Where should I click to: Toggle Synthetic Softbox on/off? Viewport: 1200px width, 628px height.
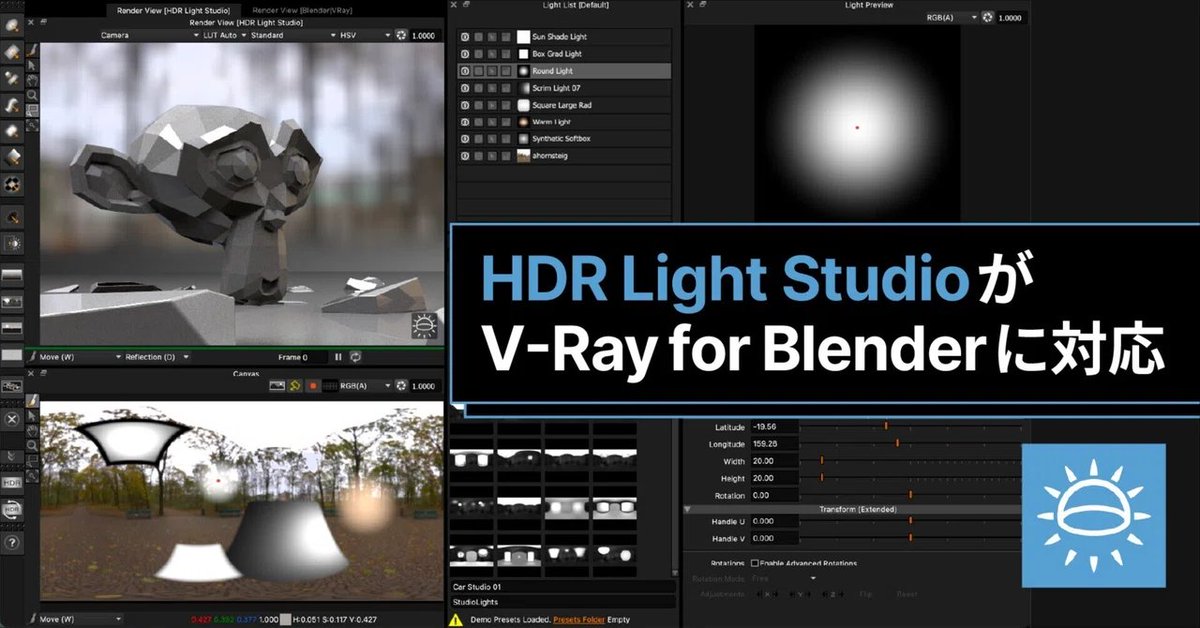coord(465,139)
